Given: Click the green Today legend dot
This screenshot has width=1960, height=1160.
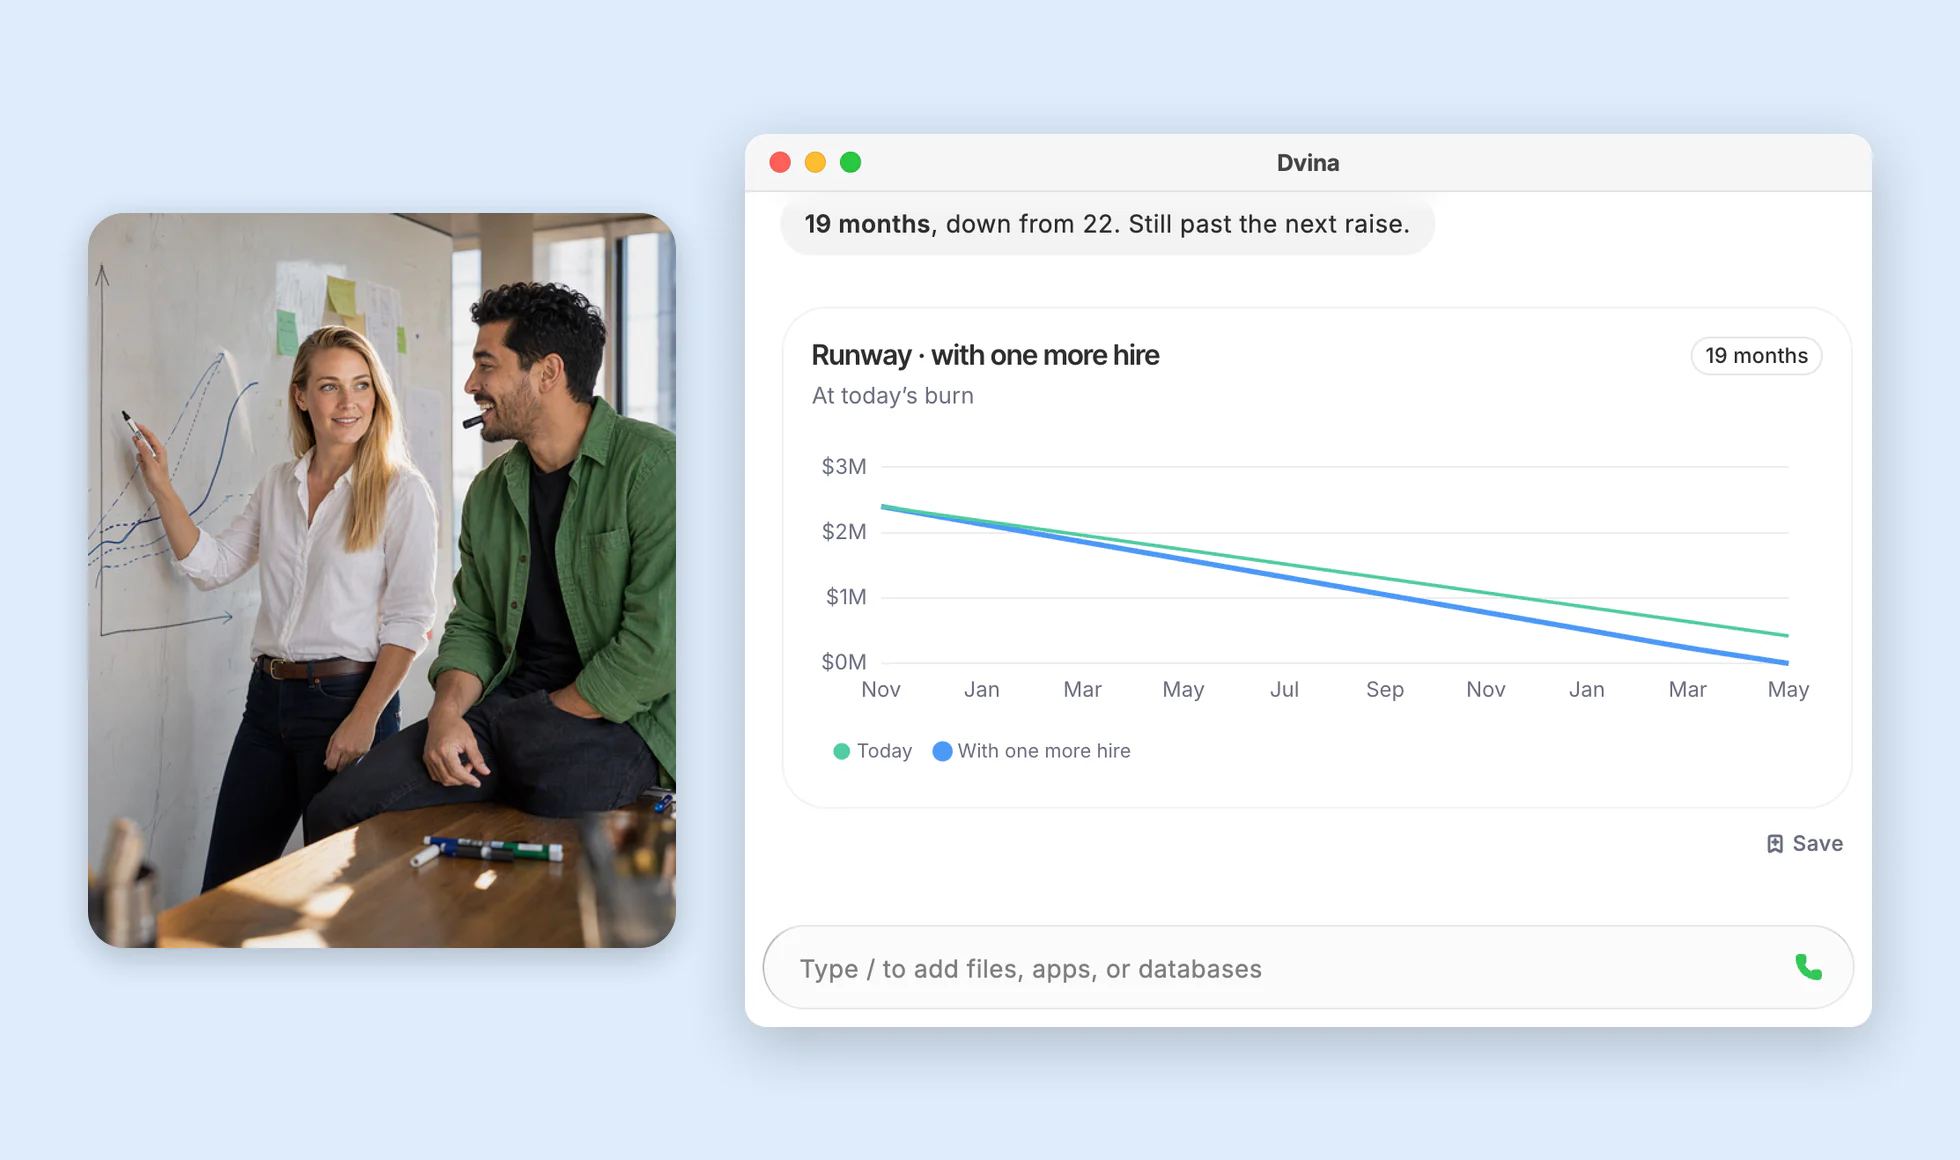Looking at the screenshot, I should point(842,751).
